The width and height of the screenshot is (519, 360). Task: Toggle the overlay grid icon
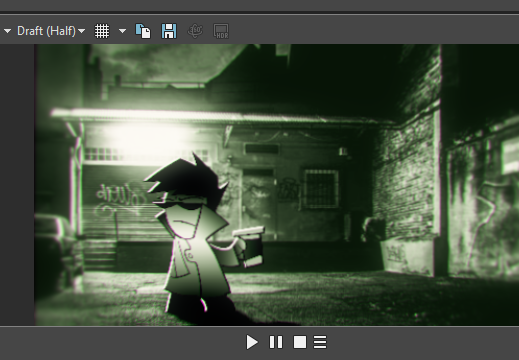coord(102,31)
